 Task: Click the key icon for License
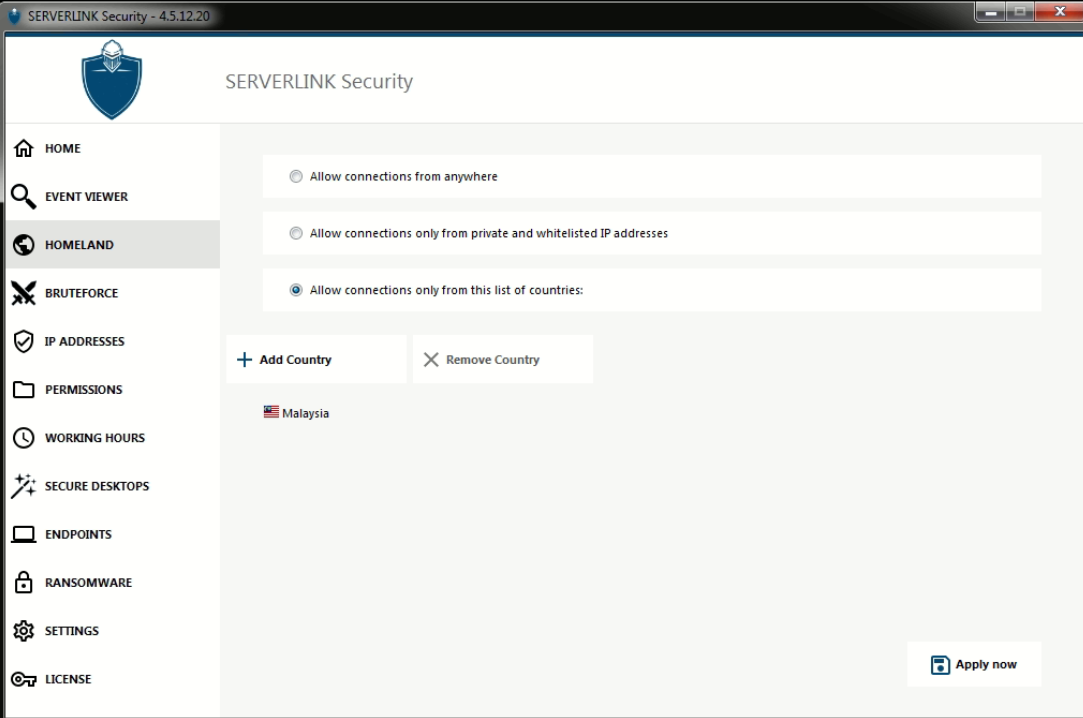tap(24, 679)
